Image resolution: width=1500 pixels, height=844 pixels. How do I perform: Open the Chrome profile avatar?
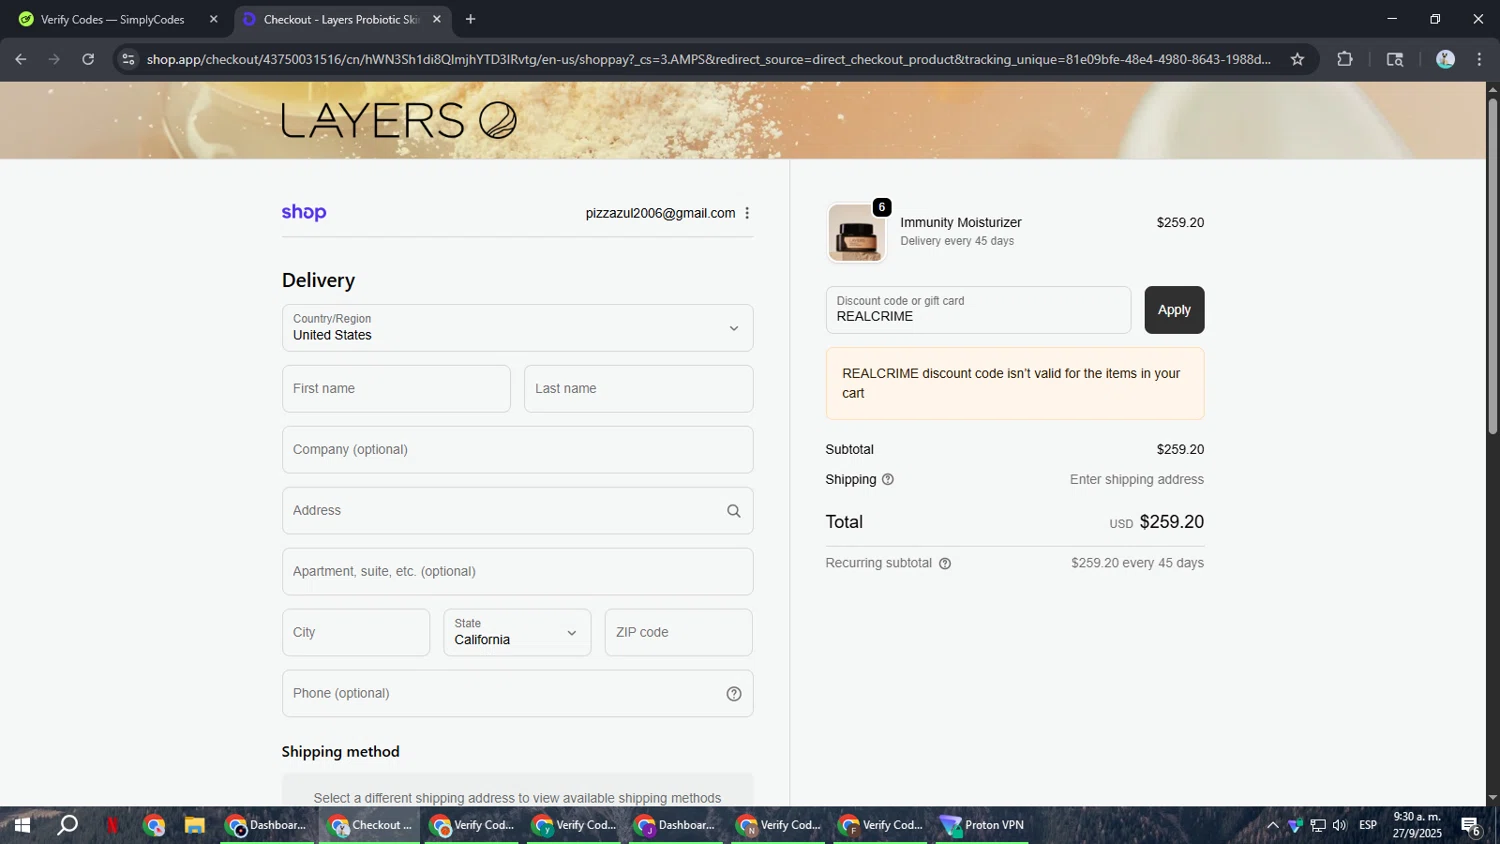pyautogui.click(x=1445, y=59)
